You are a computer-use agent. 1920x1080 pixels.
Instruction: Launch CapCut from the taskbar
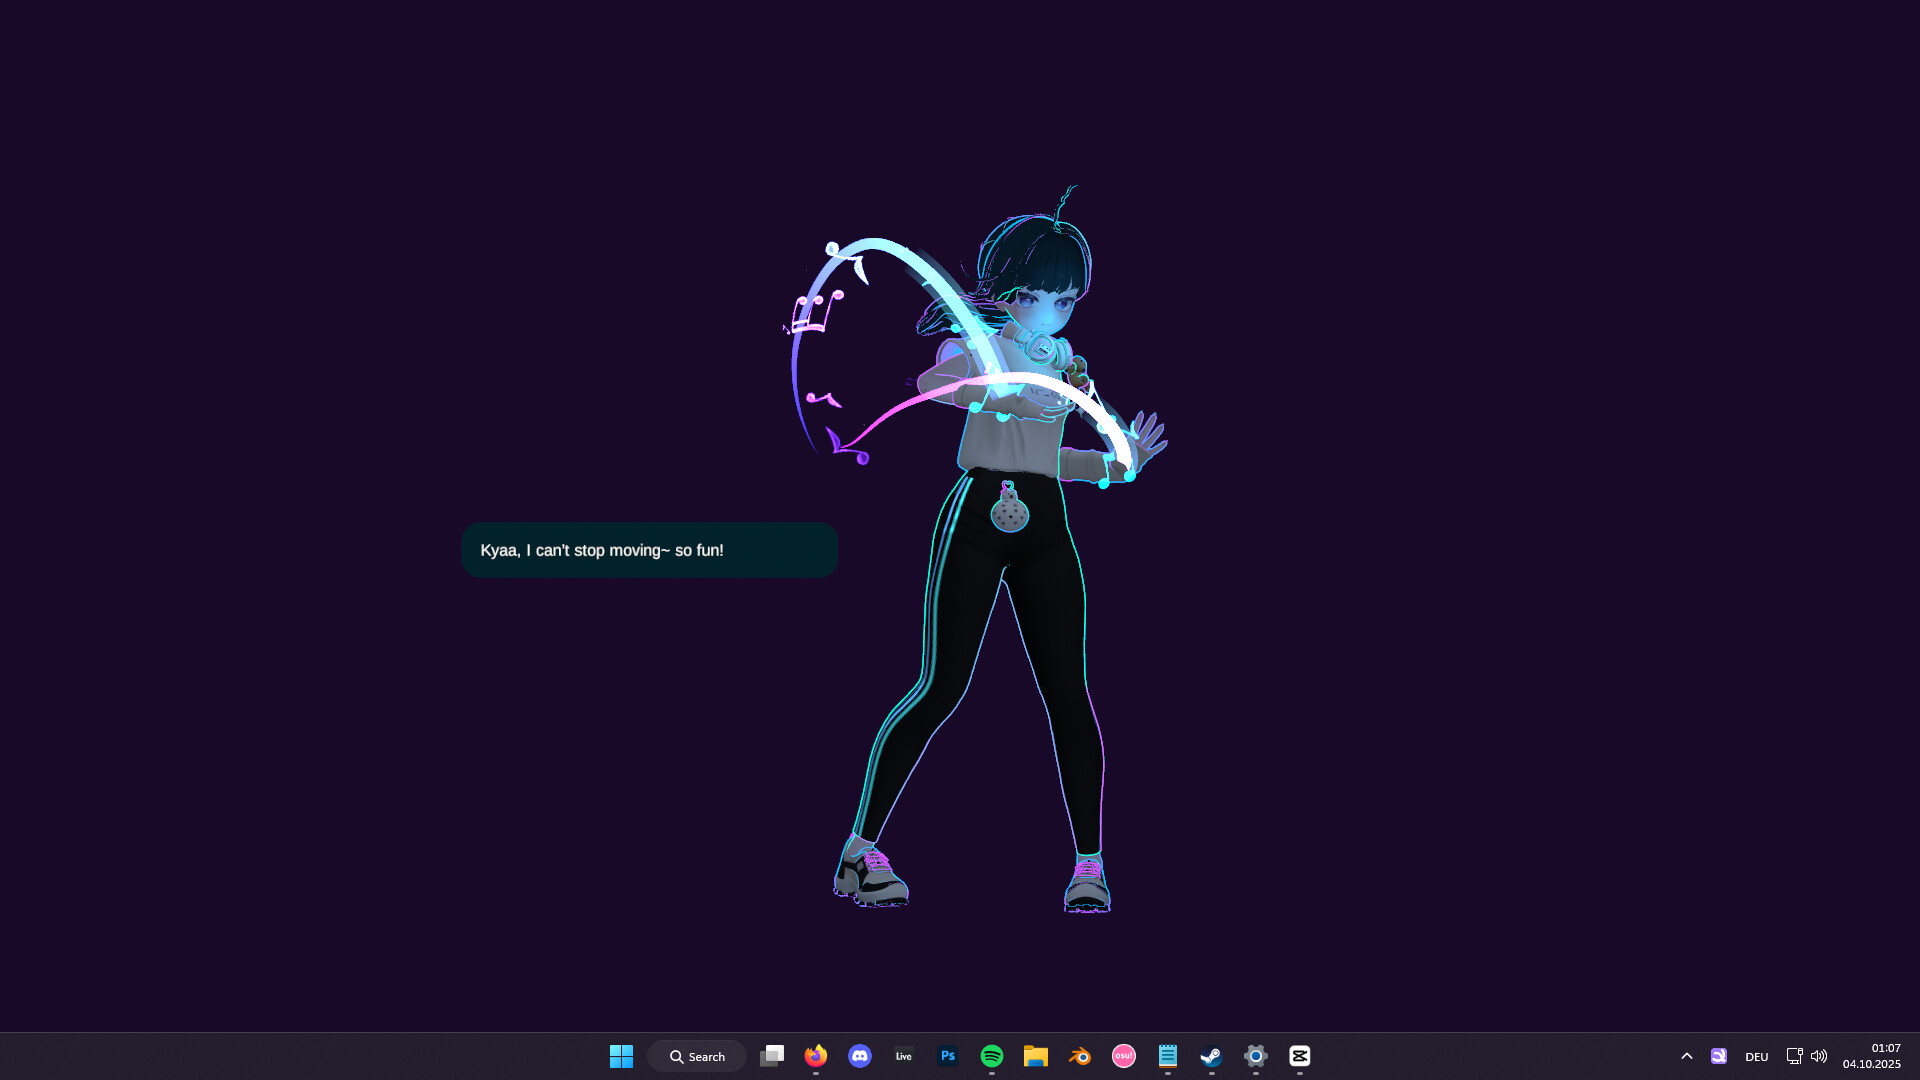[1300, 1056]
